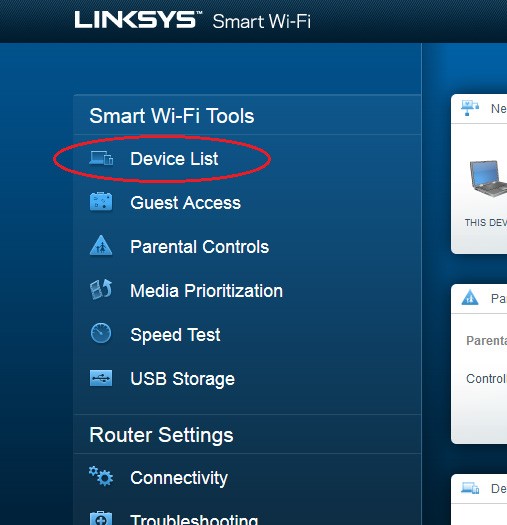
Task: Select Parental Controls from the tools menu
Action: tap(200, 247)
